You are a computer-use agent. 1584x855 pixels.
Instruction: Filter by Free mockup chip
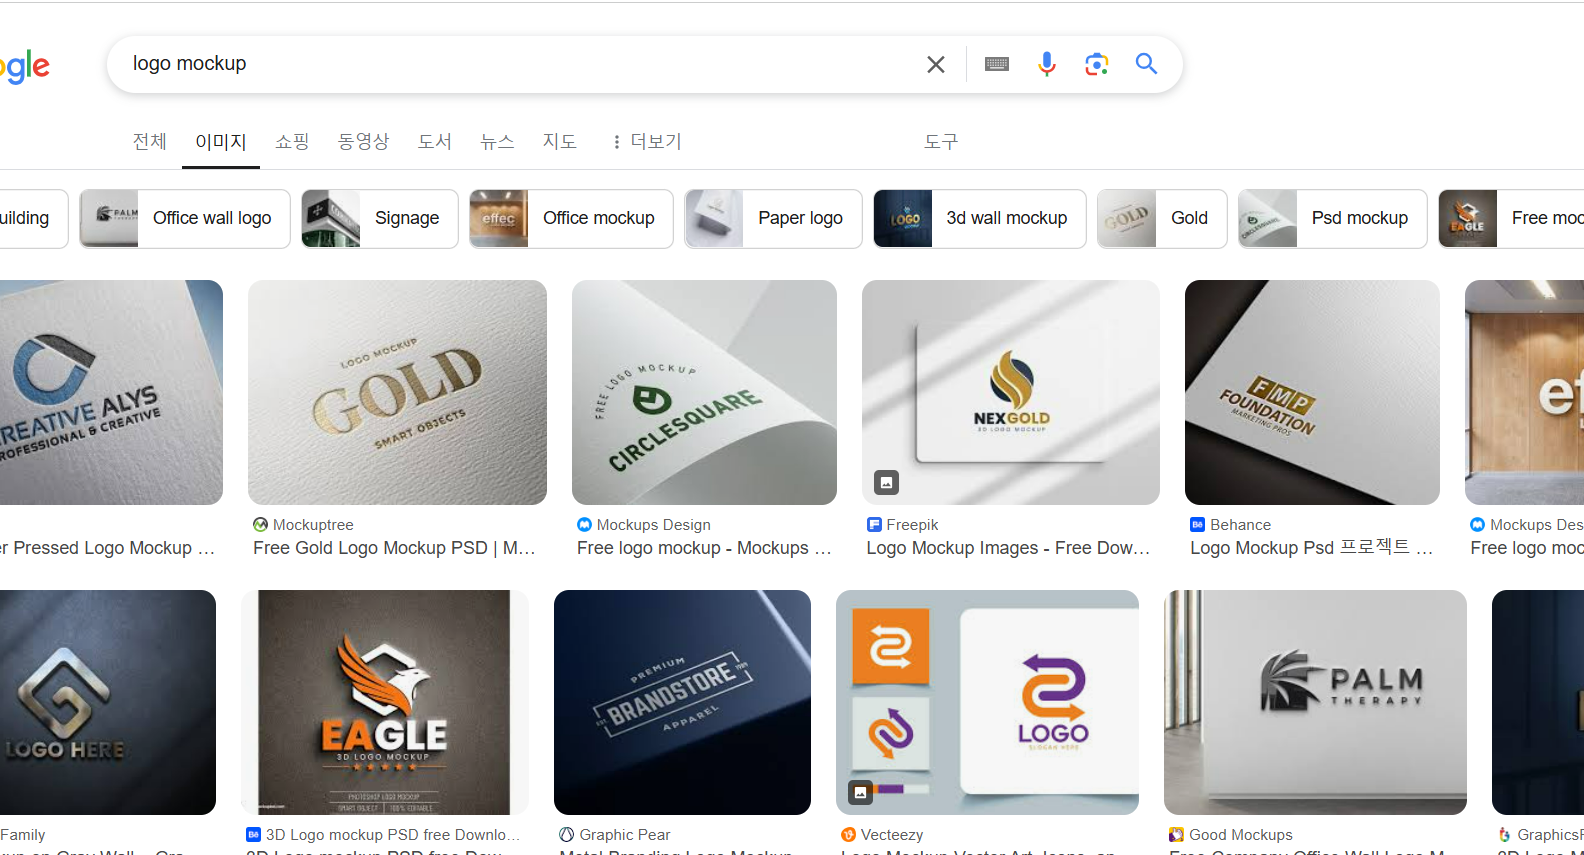coord(1511,218)
